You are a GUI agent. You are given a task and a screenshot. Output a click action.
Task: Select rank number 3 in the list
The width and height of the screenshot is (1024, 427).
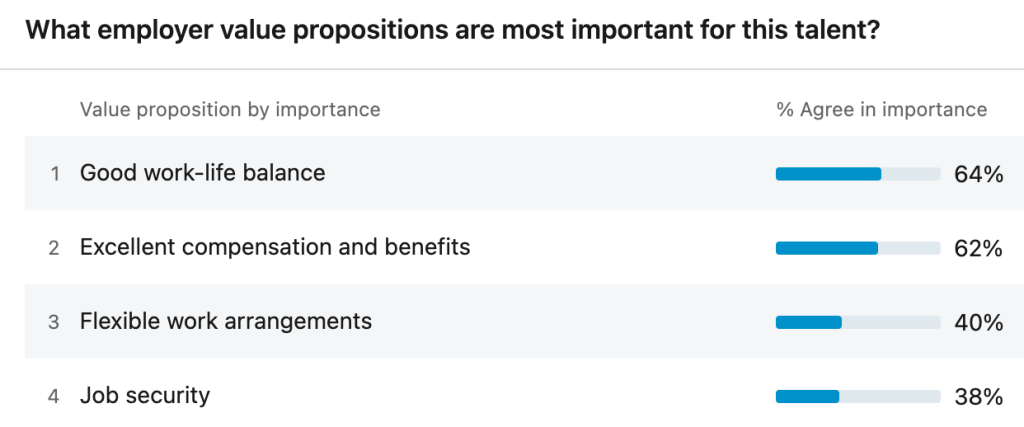[54, 322]
